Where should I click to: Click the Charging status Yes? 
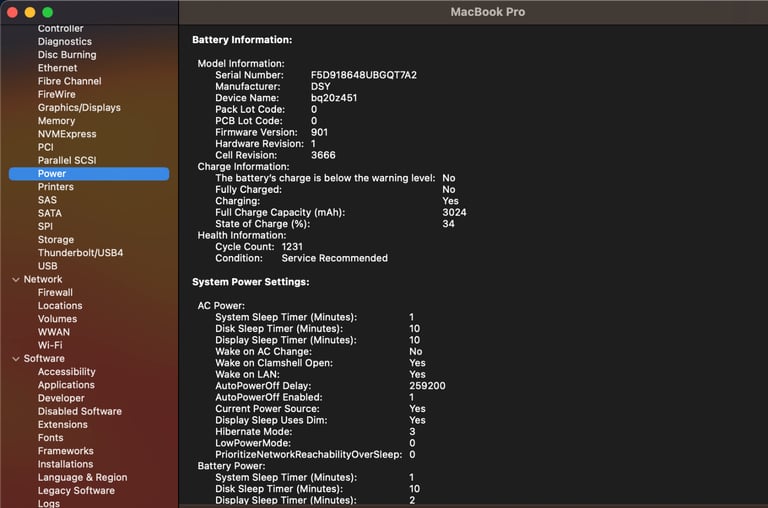click(450, 201)
